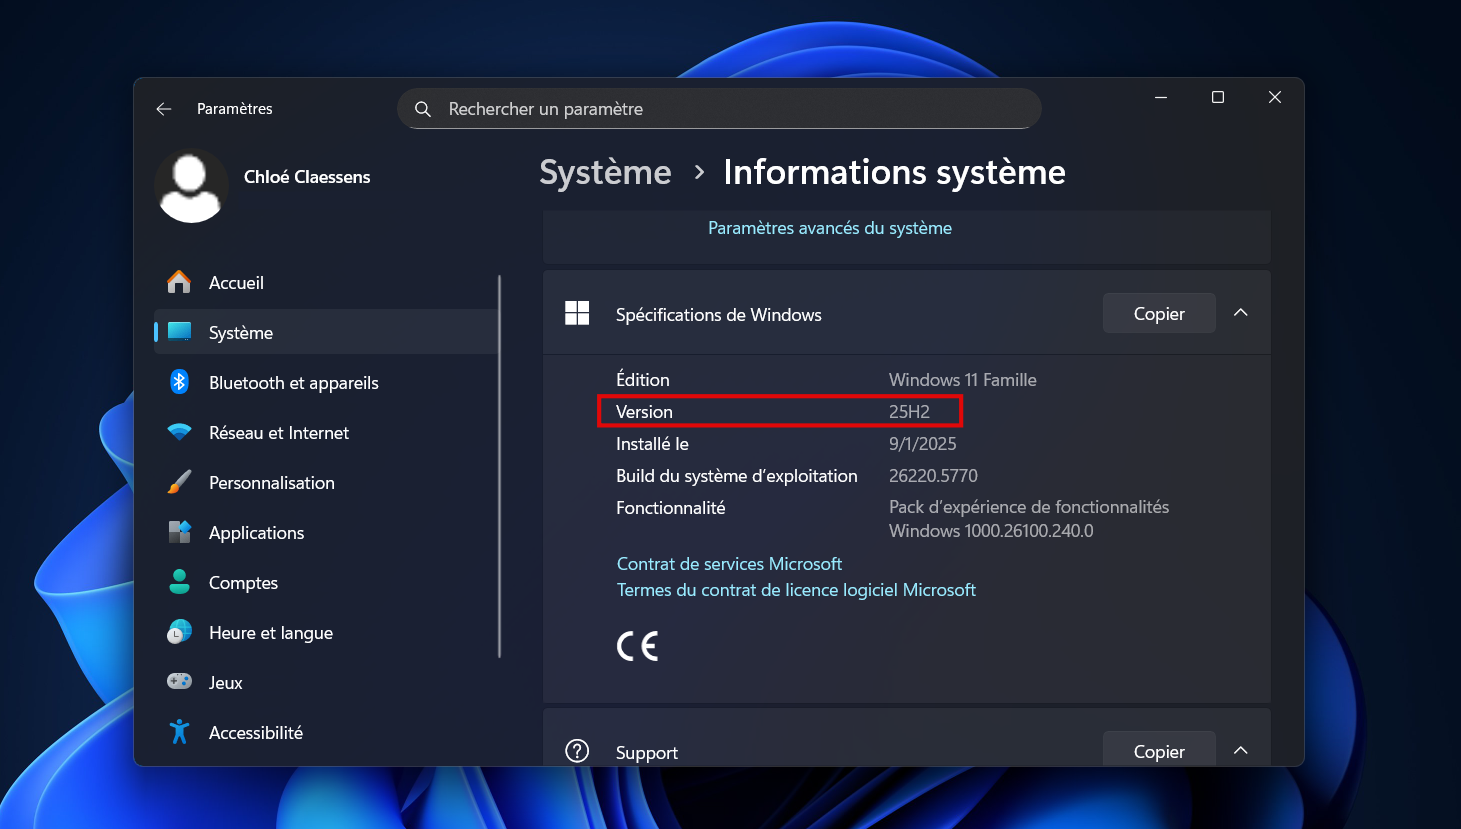1461x829 pixels.
Task: Go to Applications section
Action: point(257,532)
